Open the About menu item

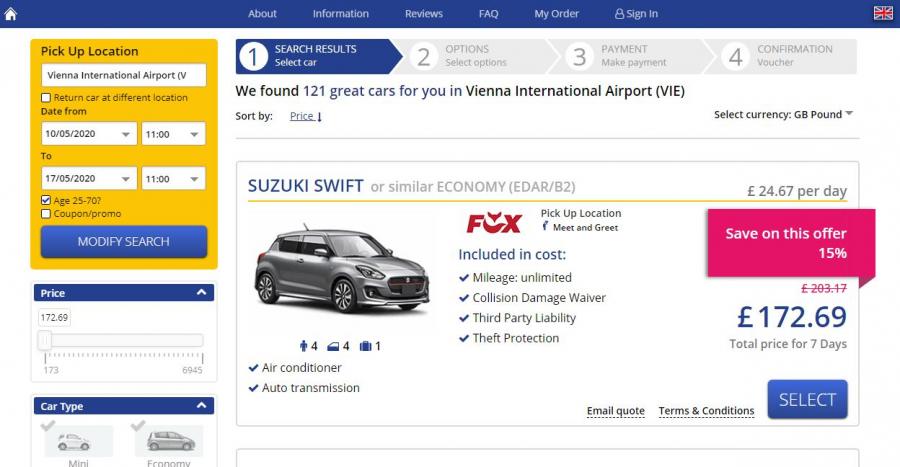coord(262,14)
